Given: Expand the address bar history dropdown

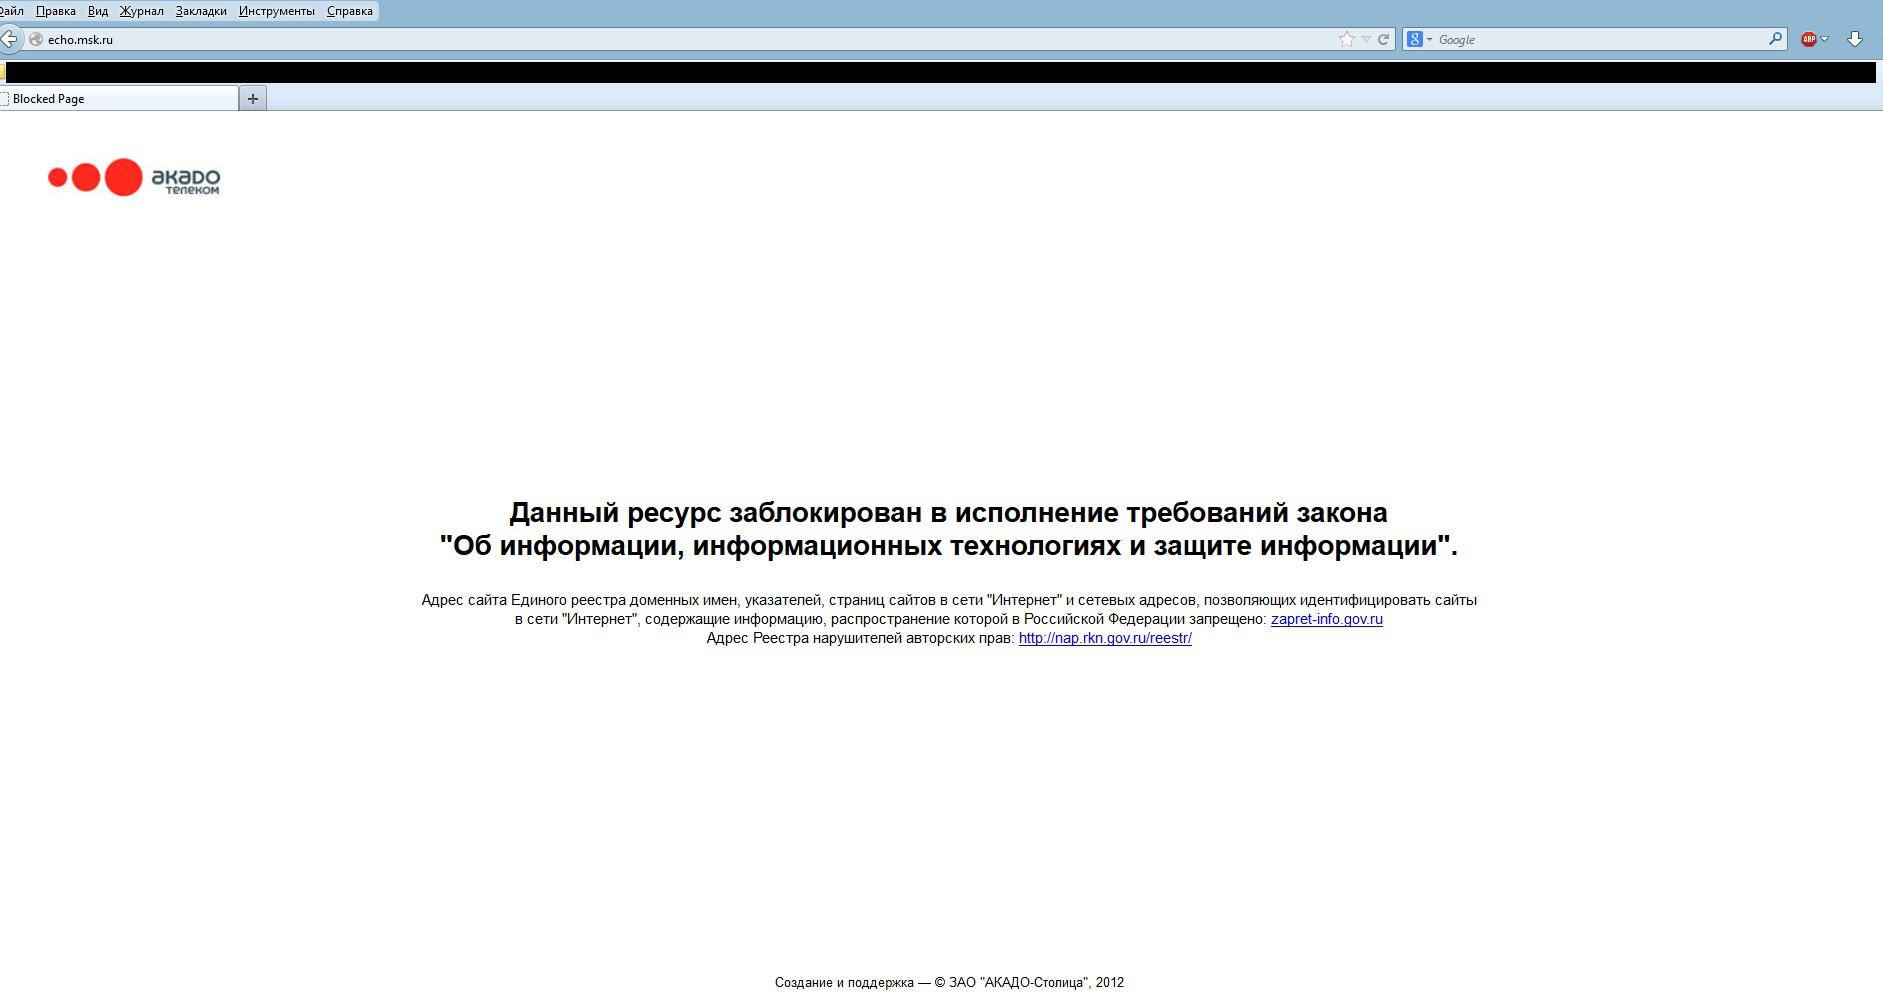Looking at the screenshot, I should (x=1366, y=39).
